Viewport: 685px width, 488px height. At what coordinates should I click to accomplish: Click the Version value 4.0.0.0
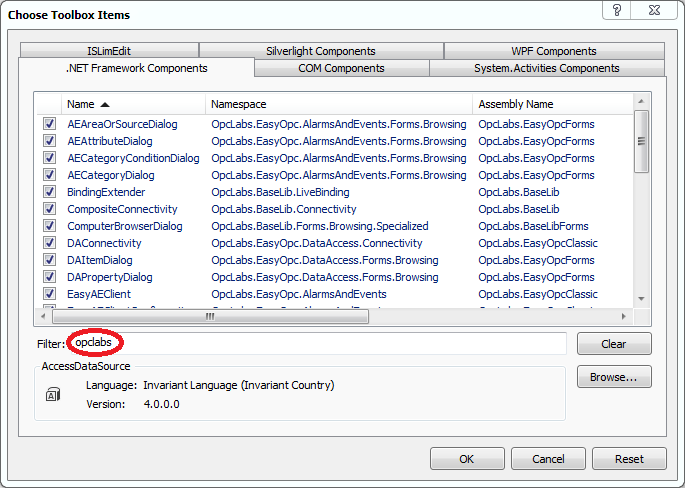tap(162, 404)
